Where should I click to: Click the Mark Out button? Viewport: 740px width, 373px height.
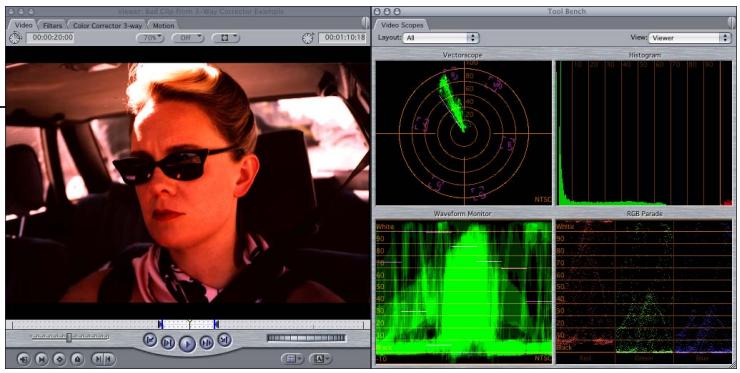[x=109, y=359]
